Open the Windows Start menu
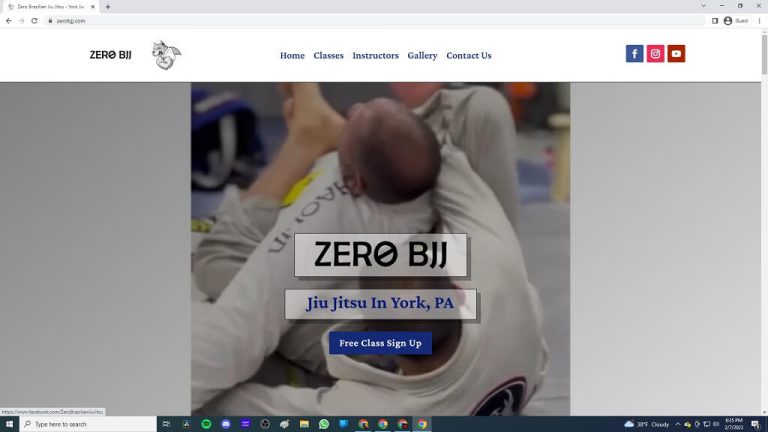 [9, 424]
